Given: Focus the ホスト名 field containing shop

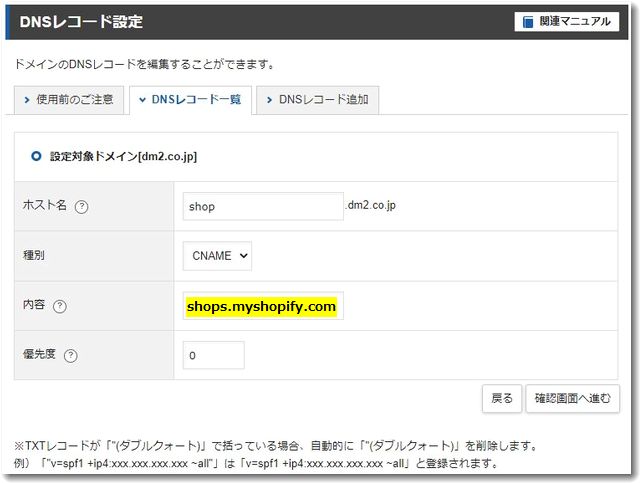Looking at the screenshot, I should pyautogui.click(x=263, y=207).
